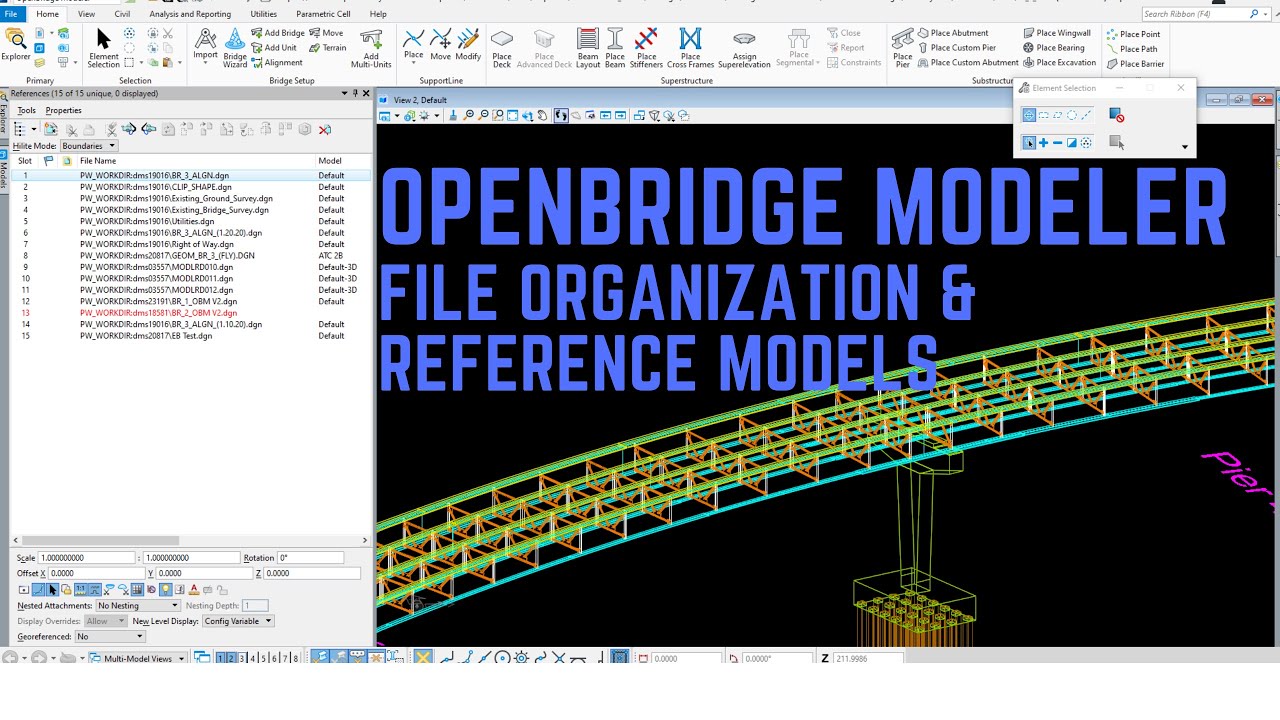Open the Tools menu in References panel
This screenshot has height=720, width=1280.
coord(26,110)
